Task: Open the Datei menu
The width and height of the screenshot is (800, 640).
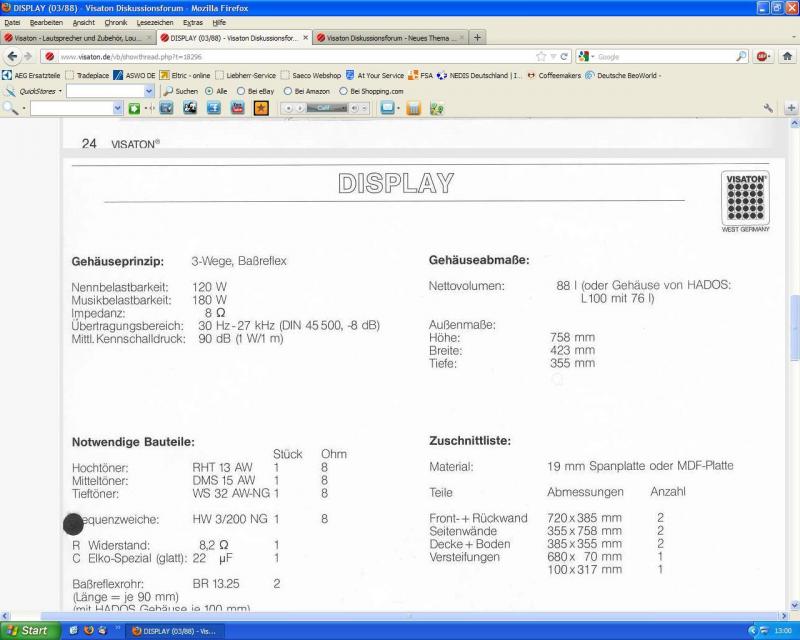Action: 12,22
